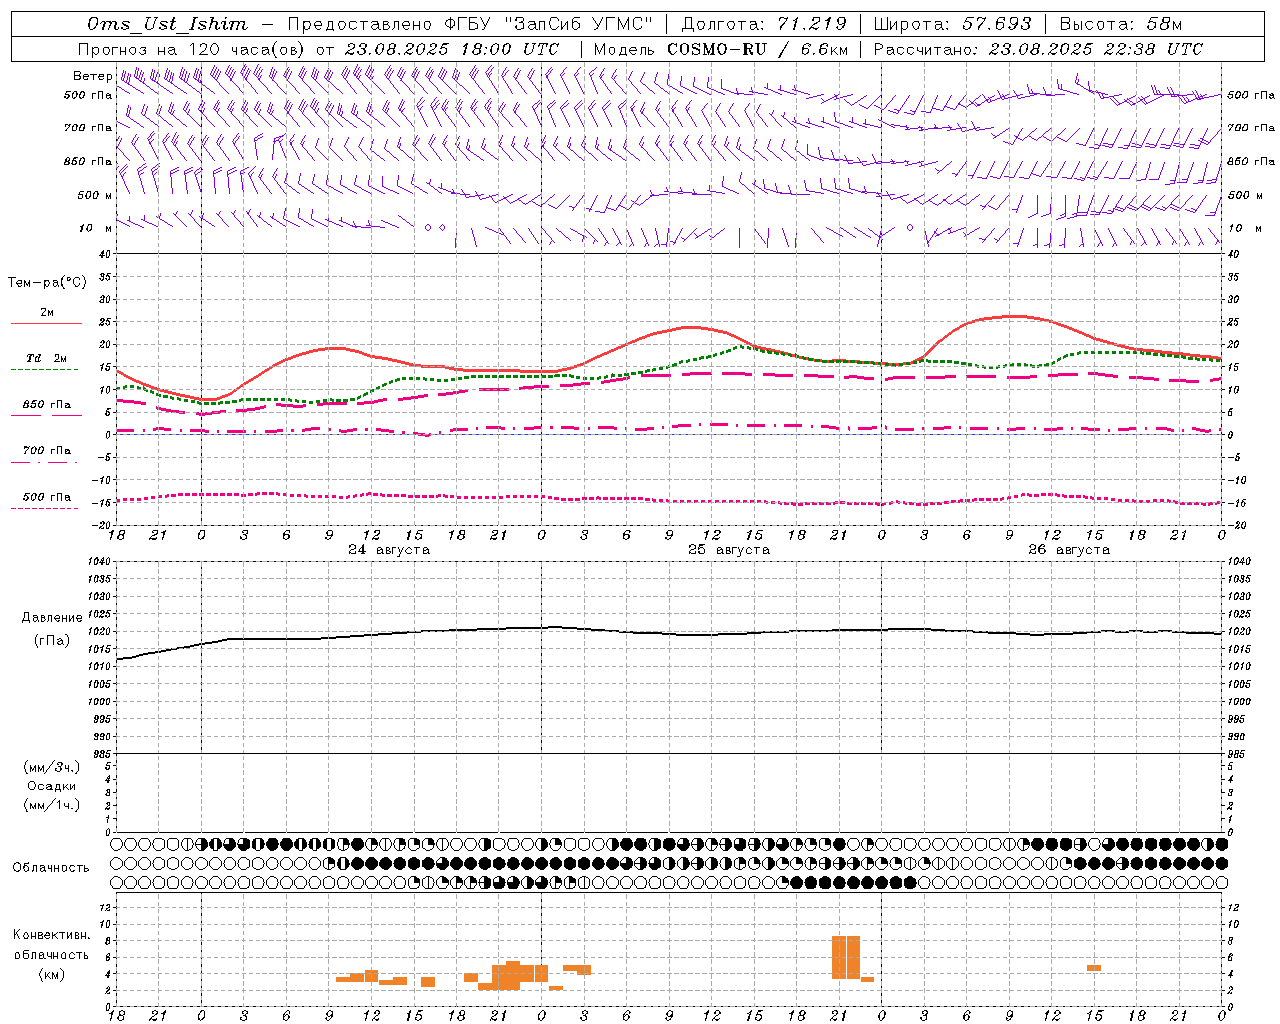This screenshot has width=1280, height=1024.
Task: Click the 'Высота: 58м' value
Action: click(x=1120, y=24)
